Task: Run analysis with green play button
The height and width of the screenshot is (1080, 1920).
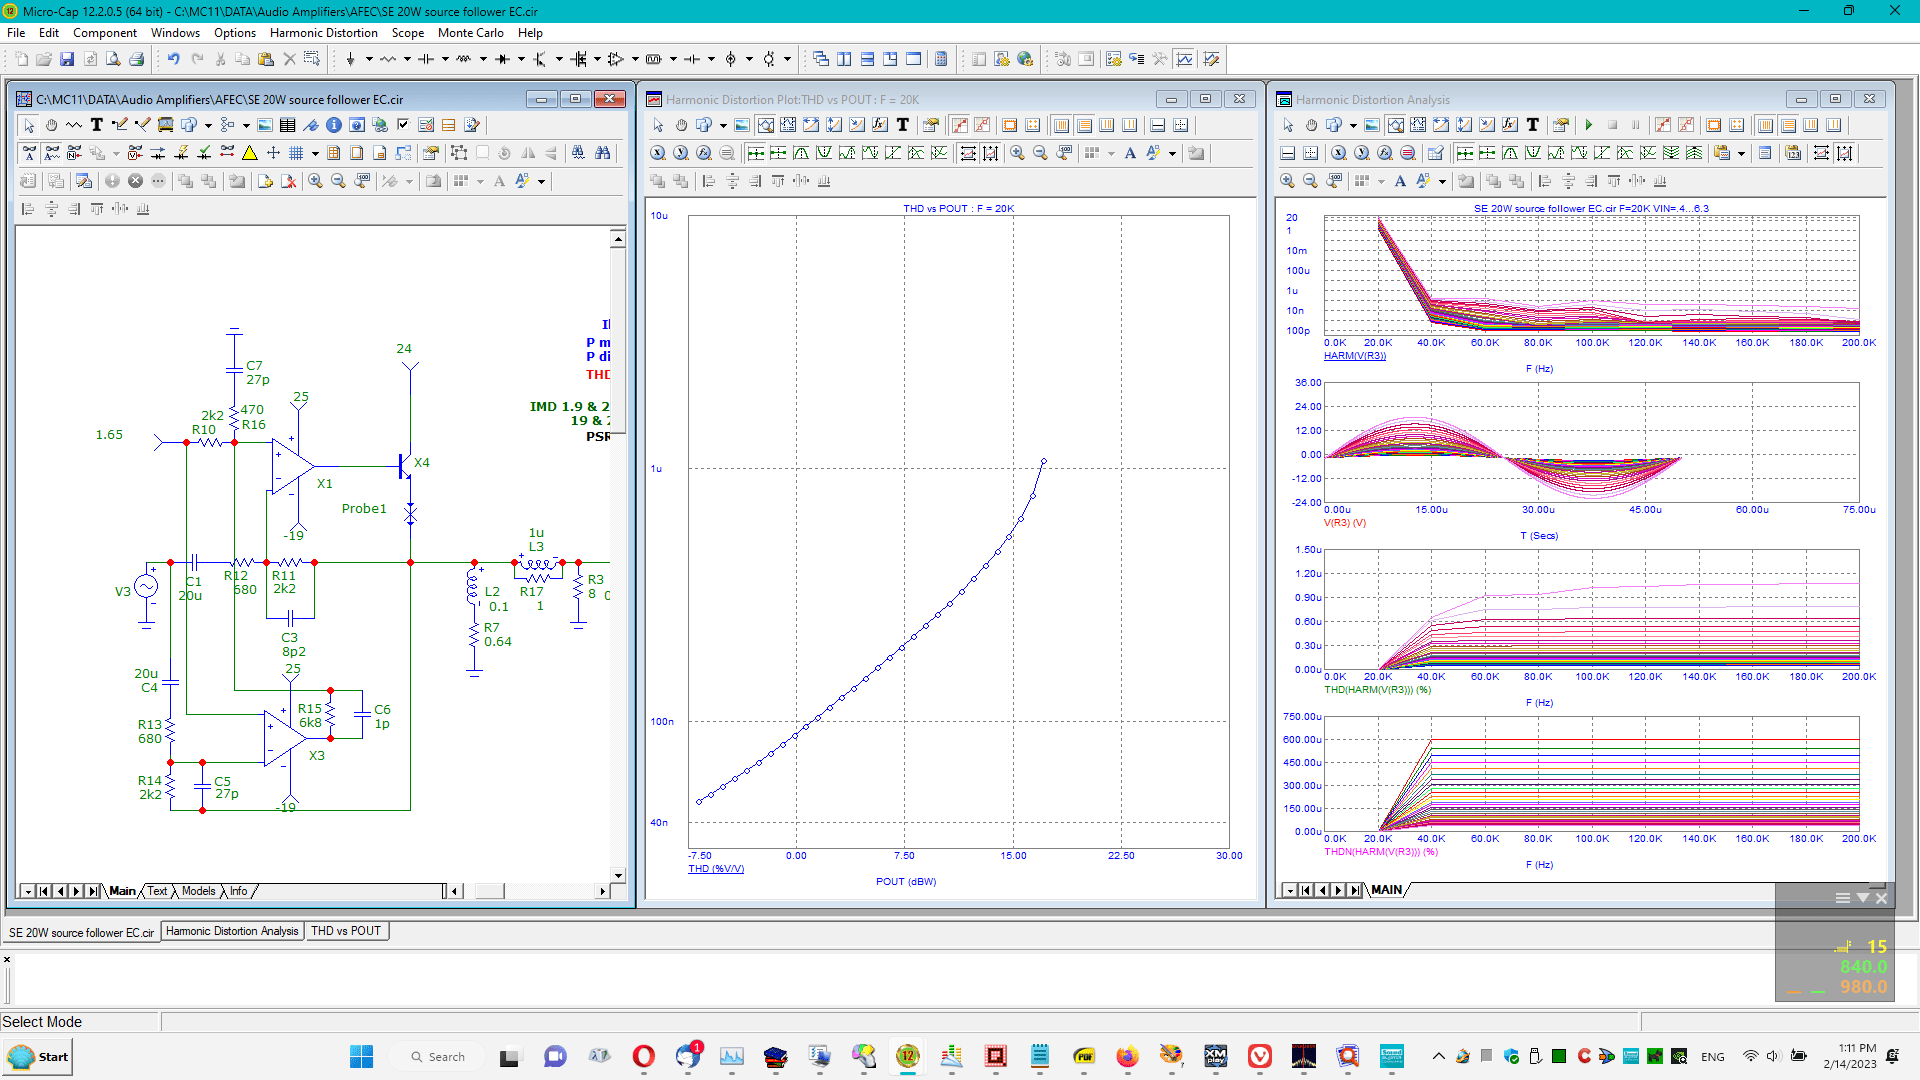Action: [x=1589, y=125]
